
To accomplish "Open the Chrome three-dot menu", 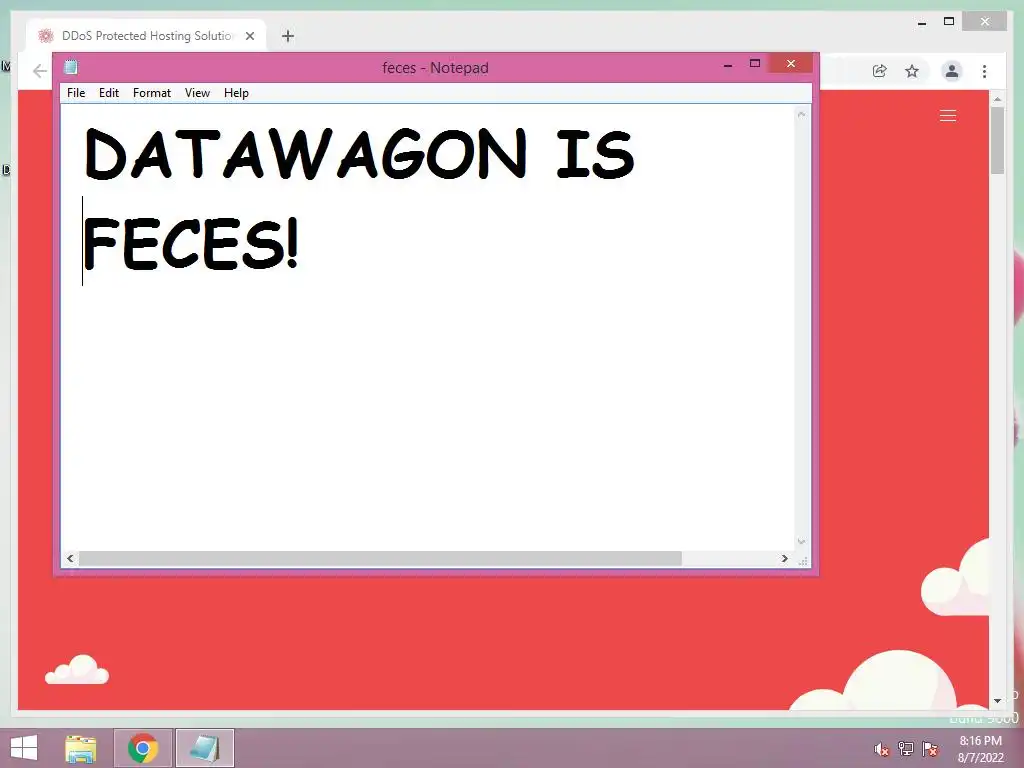I will coord(984,71).
